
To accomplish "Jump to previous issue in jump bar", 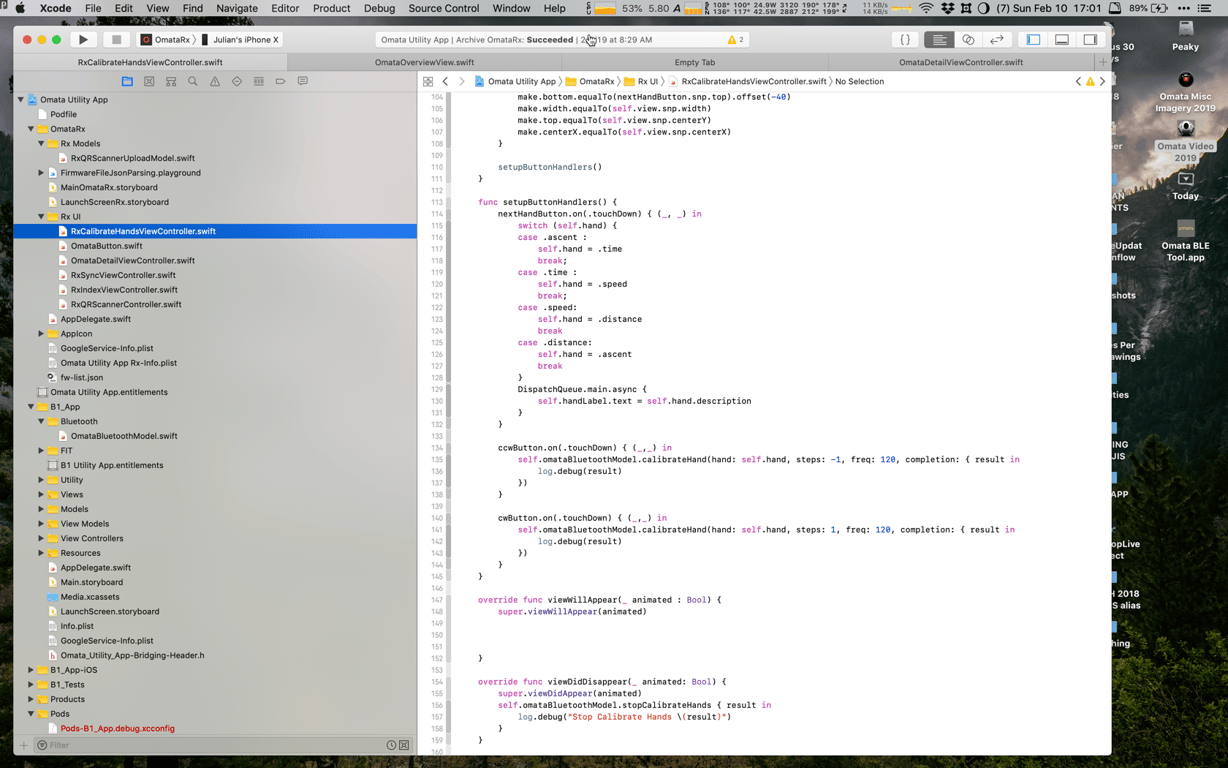I will pos(1078,81).
